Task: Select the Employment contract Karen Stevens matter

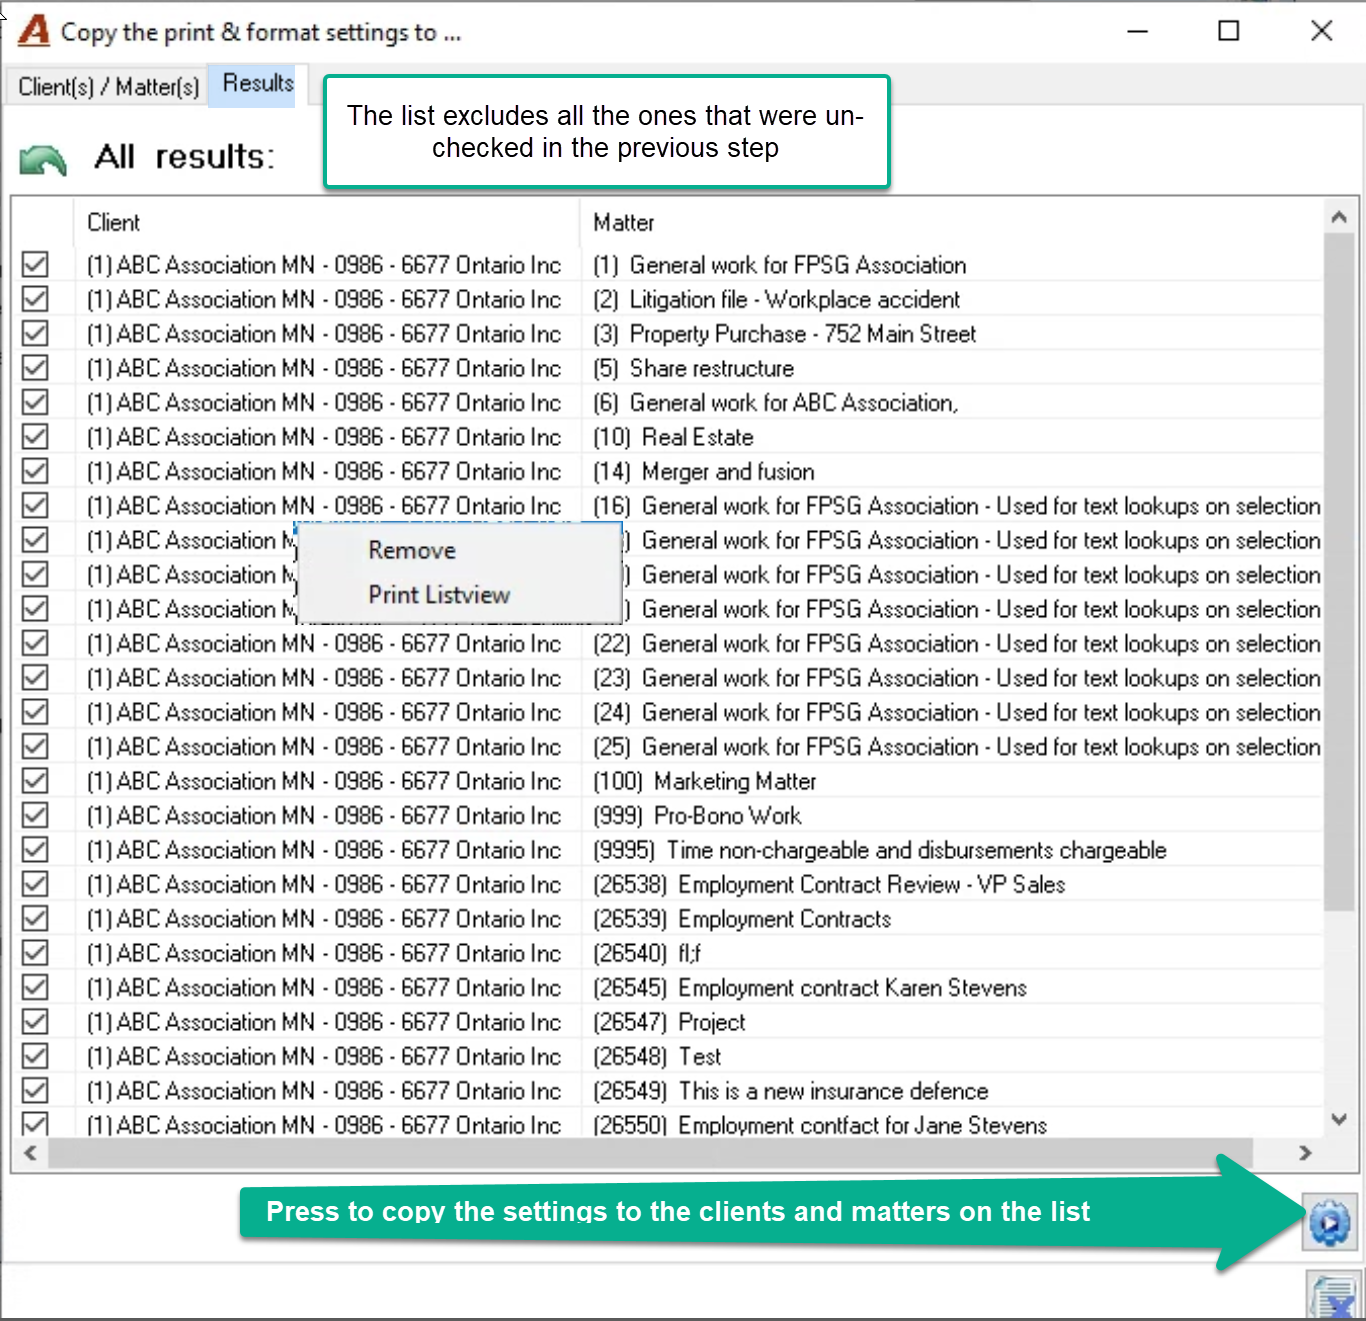Action: point(810,987)
